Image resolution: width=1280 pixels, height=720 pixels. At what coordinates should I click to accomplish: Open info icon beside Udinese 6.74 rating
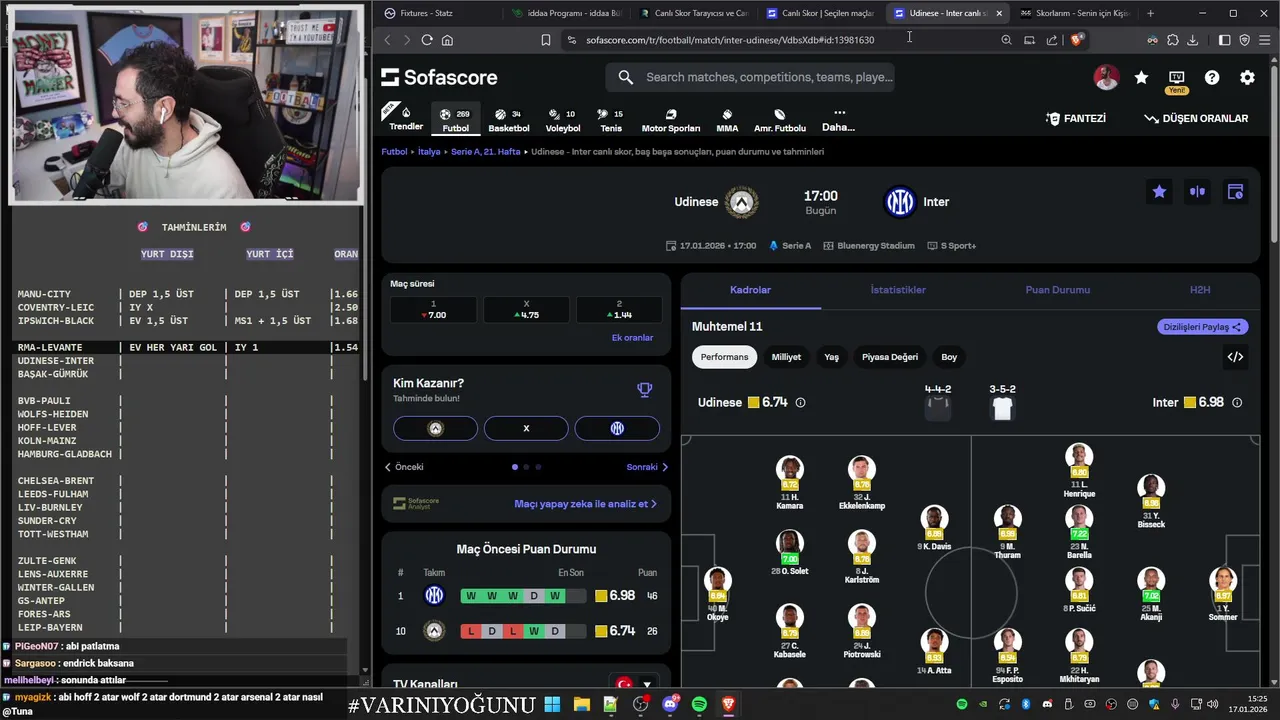point(800,403)
